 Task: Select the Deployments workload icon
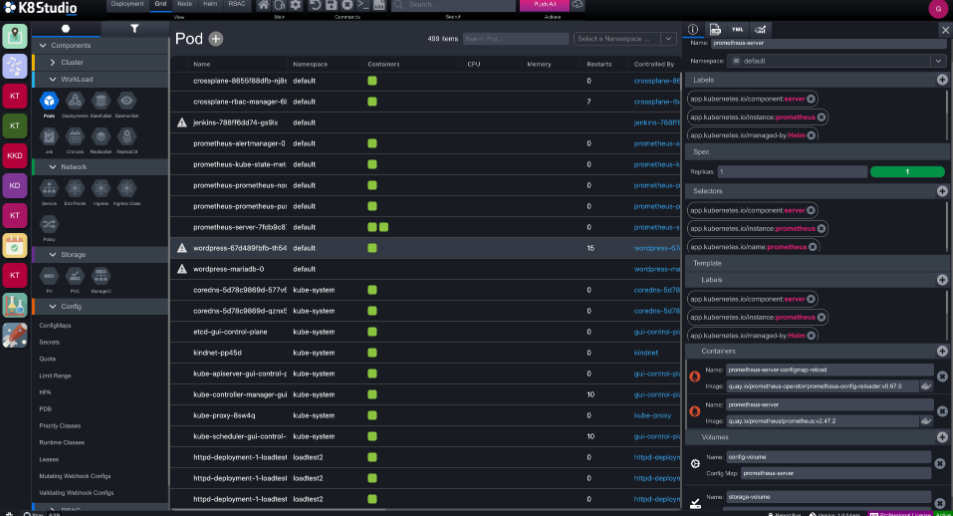pyautogui.click(x=74, y=101)
